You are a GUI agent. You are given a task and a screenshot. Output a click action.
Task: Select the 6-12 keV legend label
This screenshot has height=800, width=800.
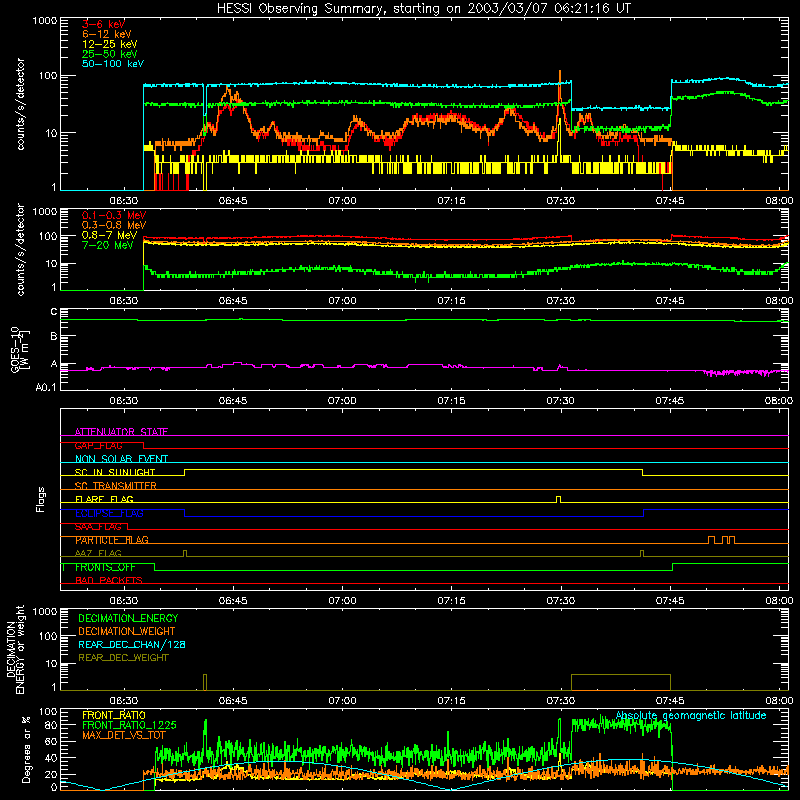coord(107,34)
